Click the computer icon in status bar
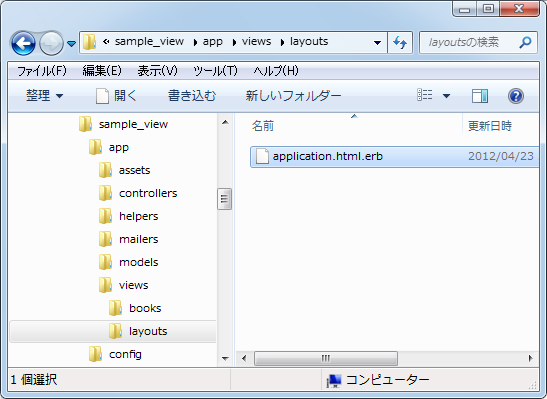This screenshot has width=547, height=399. point(334,381)
